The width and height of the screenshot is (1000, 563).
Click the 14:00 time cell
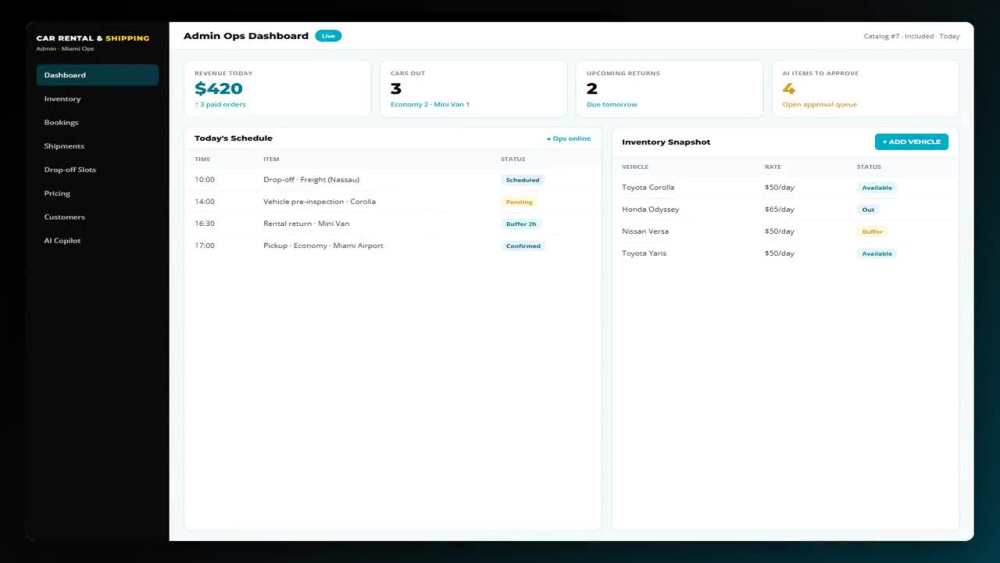[205, 201]
